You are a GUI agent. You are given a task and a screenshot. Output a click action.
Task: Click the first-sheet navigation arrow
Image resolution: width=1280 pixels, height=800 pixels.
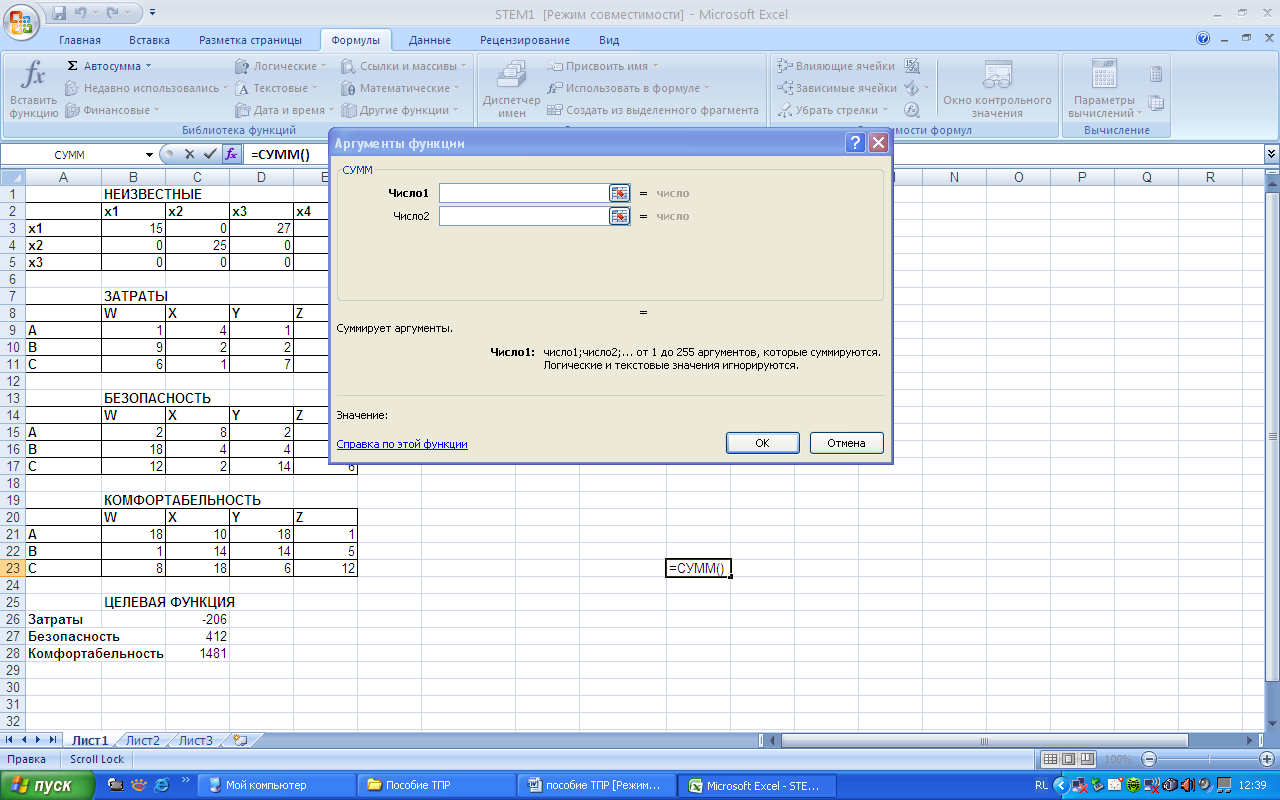(11, 740)
